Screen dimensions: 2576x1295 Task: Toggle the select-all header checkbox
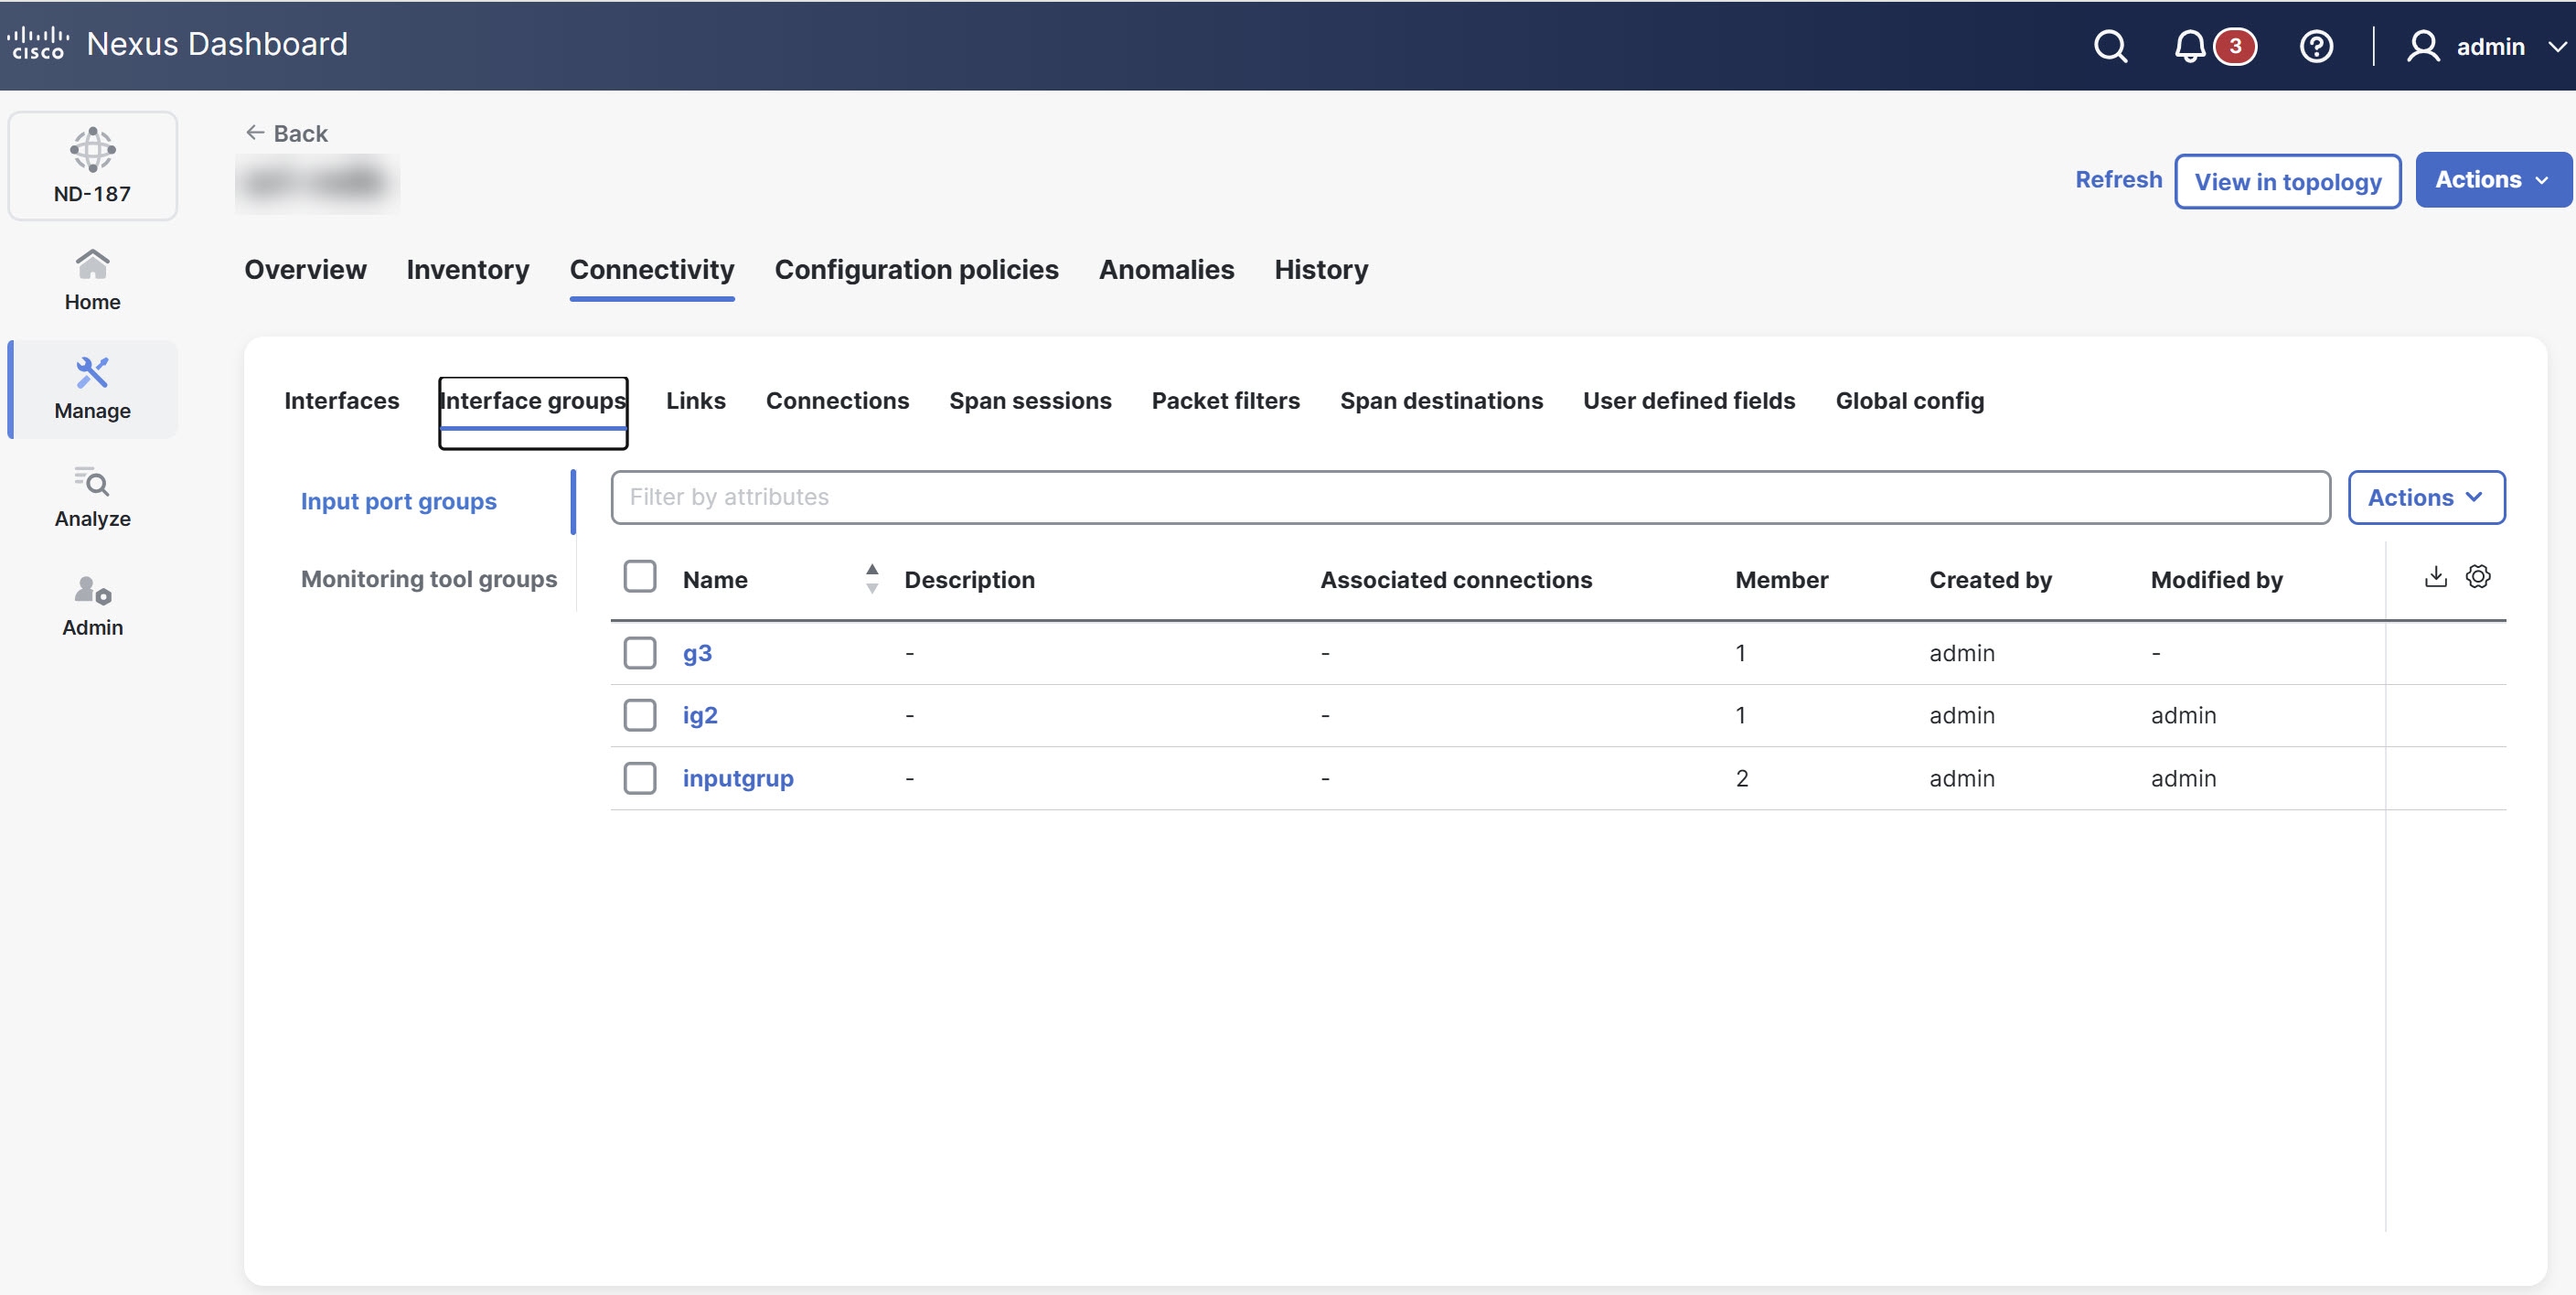(x=640, y=576)
